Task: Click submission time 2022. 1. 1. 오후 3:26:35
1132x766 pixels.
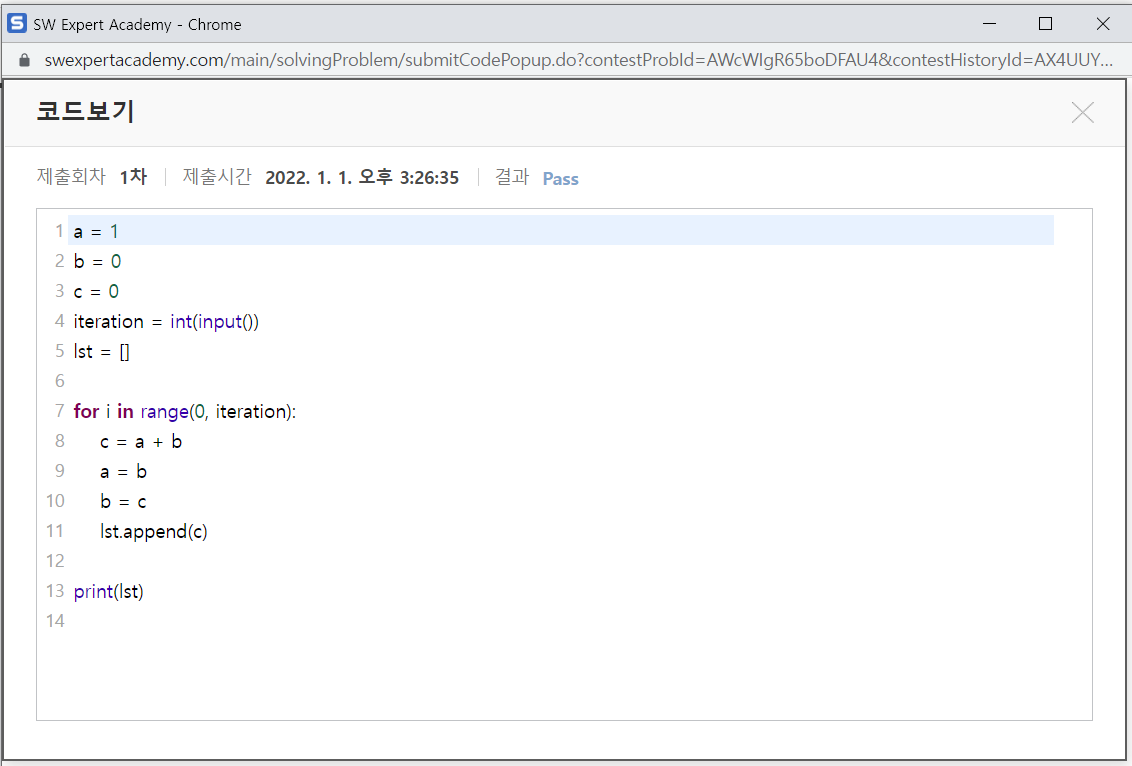Action: click(x=362, y=178)
